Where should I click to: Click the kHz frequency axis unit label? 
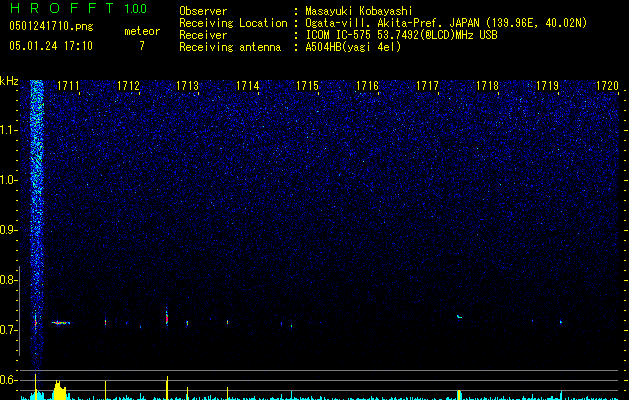pos(9,81)
